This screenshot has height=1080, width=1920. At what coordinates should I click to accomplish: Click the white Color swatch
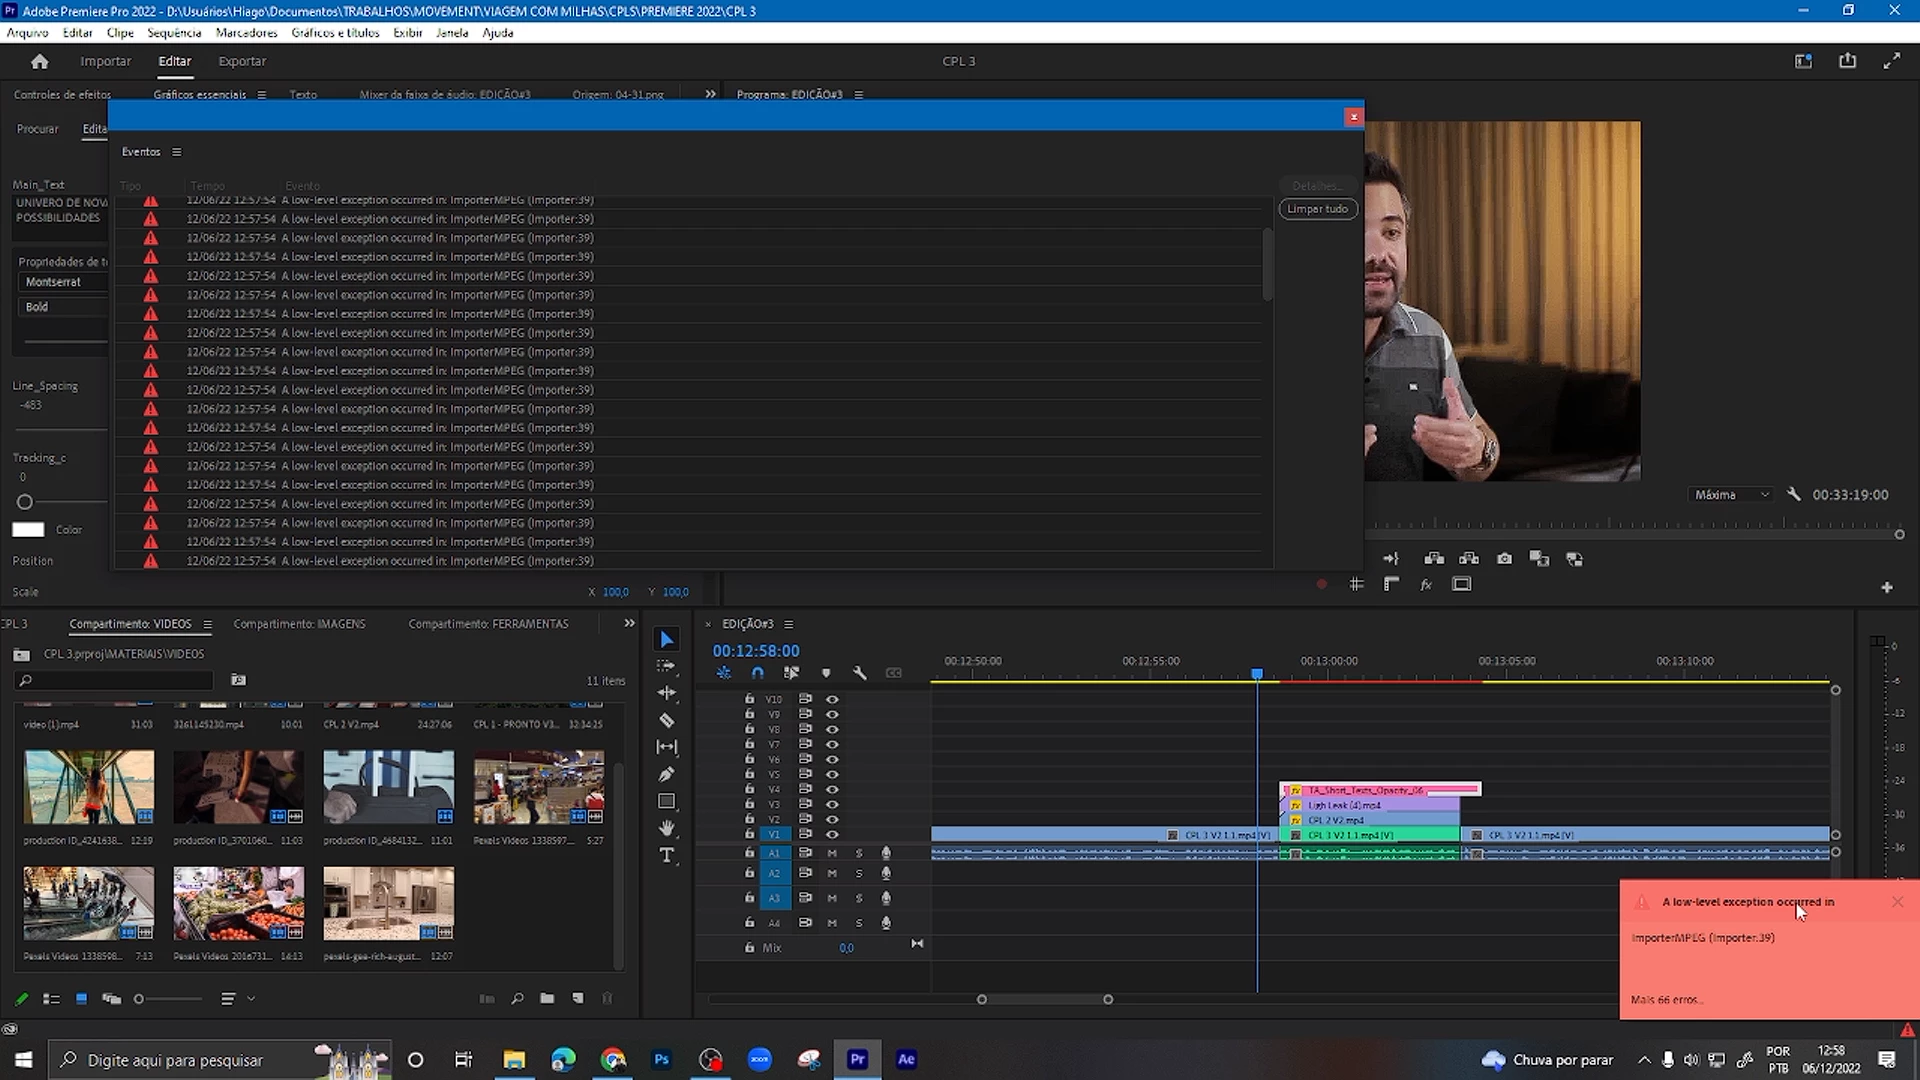[28, 530]
